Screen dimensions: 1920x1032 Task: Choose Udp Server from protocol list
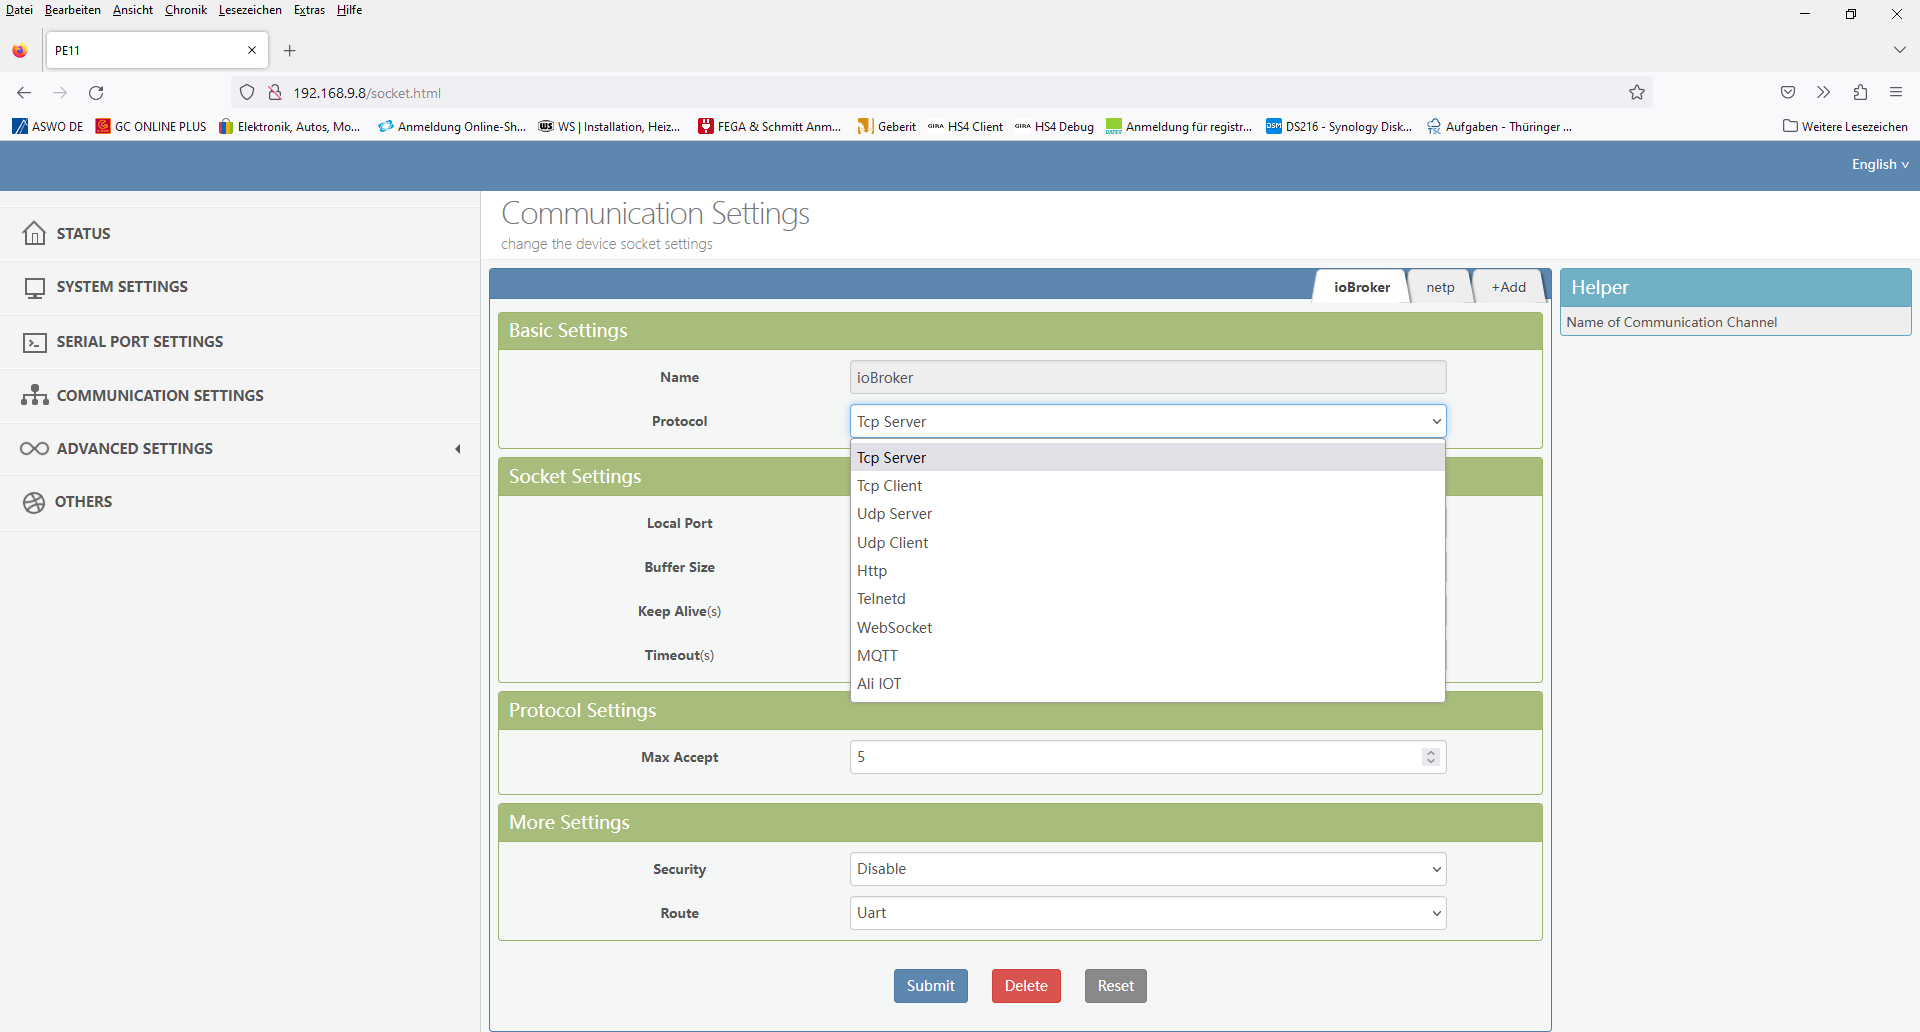click(x=1148, y=514)
